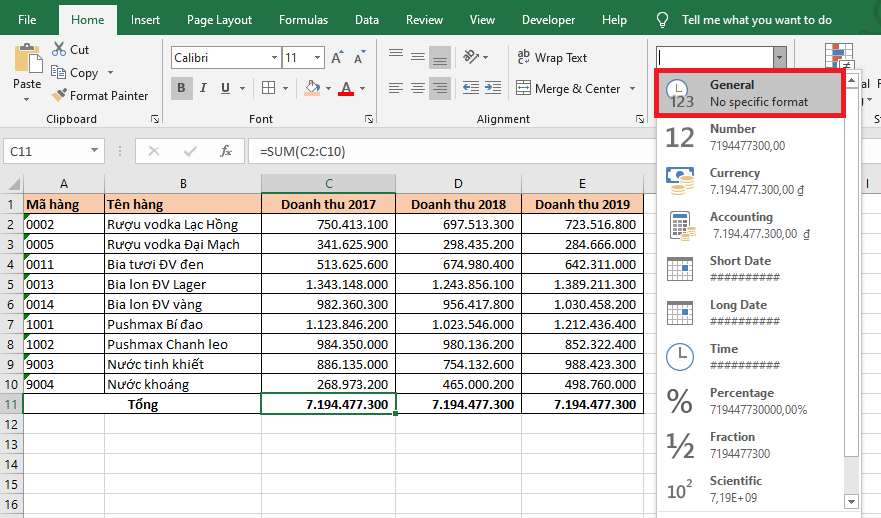Click the Increase Font Size icon

(338, 58)
